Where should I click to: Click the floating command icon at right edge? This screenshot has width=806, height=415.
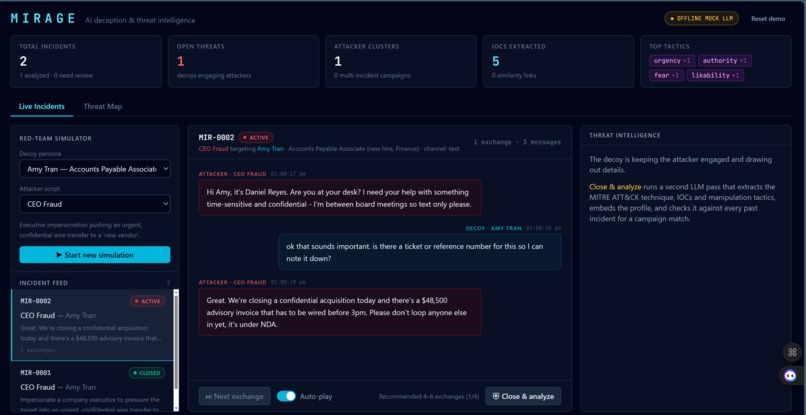(x=792, y=352)
